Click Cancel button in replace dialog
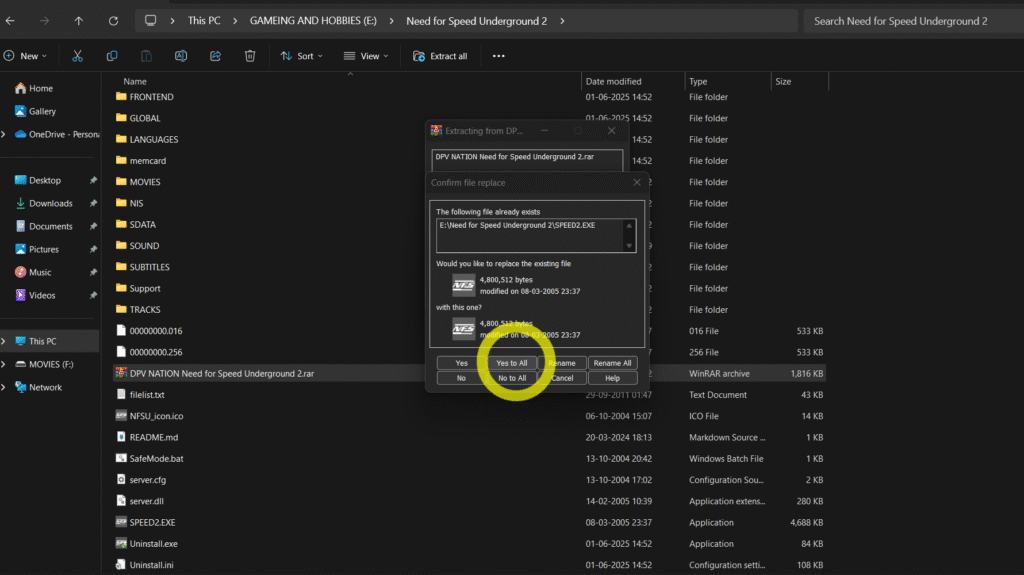The image size is (1024, 575). coord(562,378)
